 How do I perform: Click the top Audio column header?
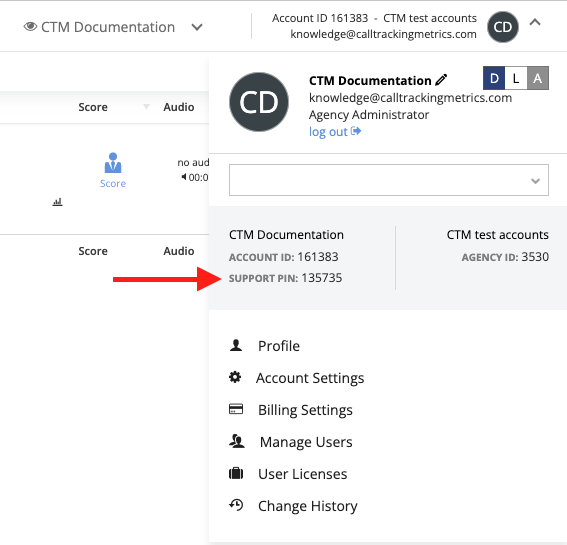coord(179,107)
